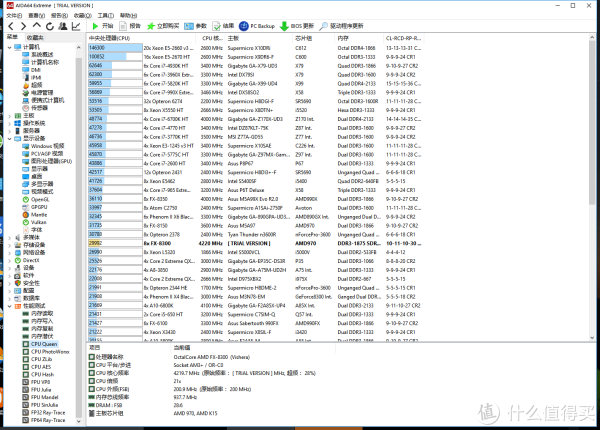
Task: Open the line graph toolbar icon
Action: coord(76,26)
